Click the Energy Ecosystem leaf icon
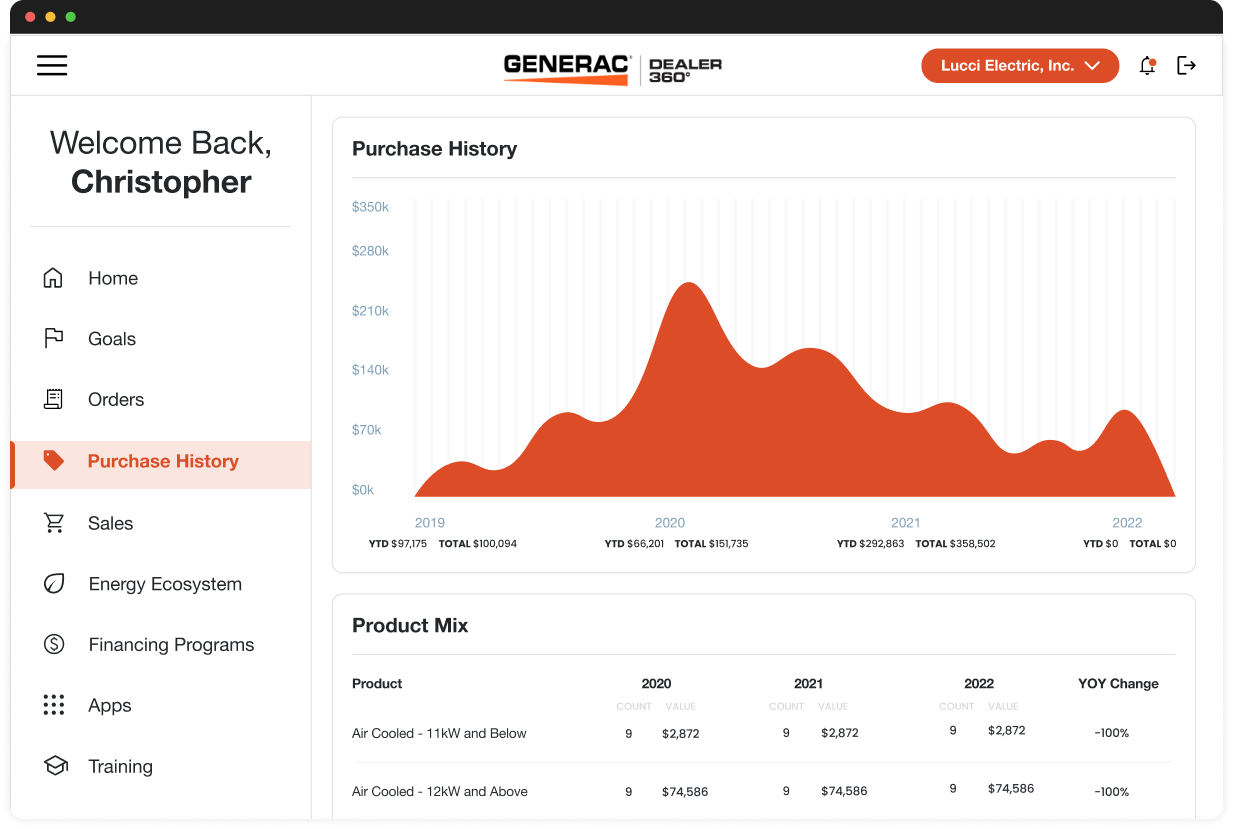The width and height of the screenshot is (1233, 829). [53, 583]
